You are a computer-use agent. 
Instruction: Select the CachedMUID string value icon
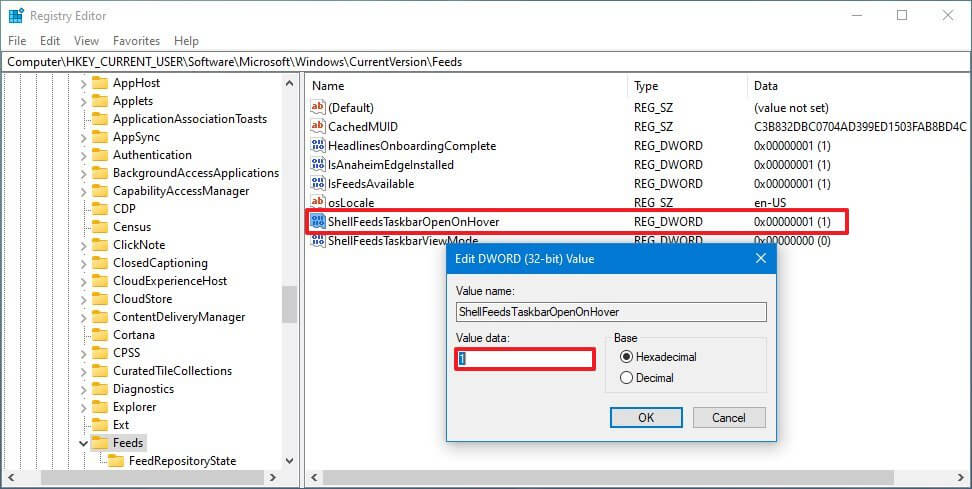click(317, 126)
